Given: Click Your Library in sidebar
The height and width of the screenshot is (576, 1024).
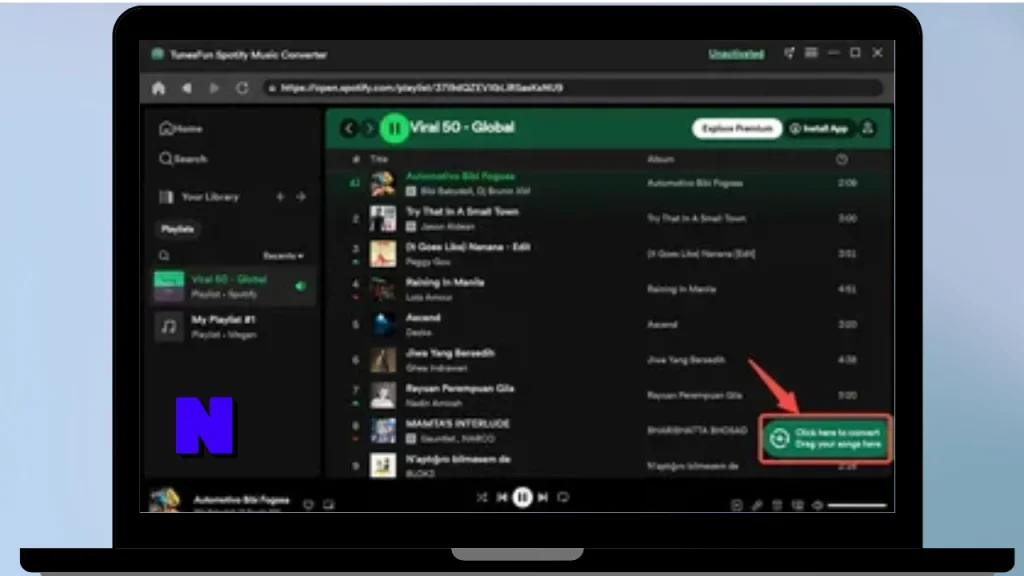Looking at the screenshot, I should (199, 197).
